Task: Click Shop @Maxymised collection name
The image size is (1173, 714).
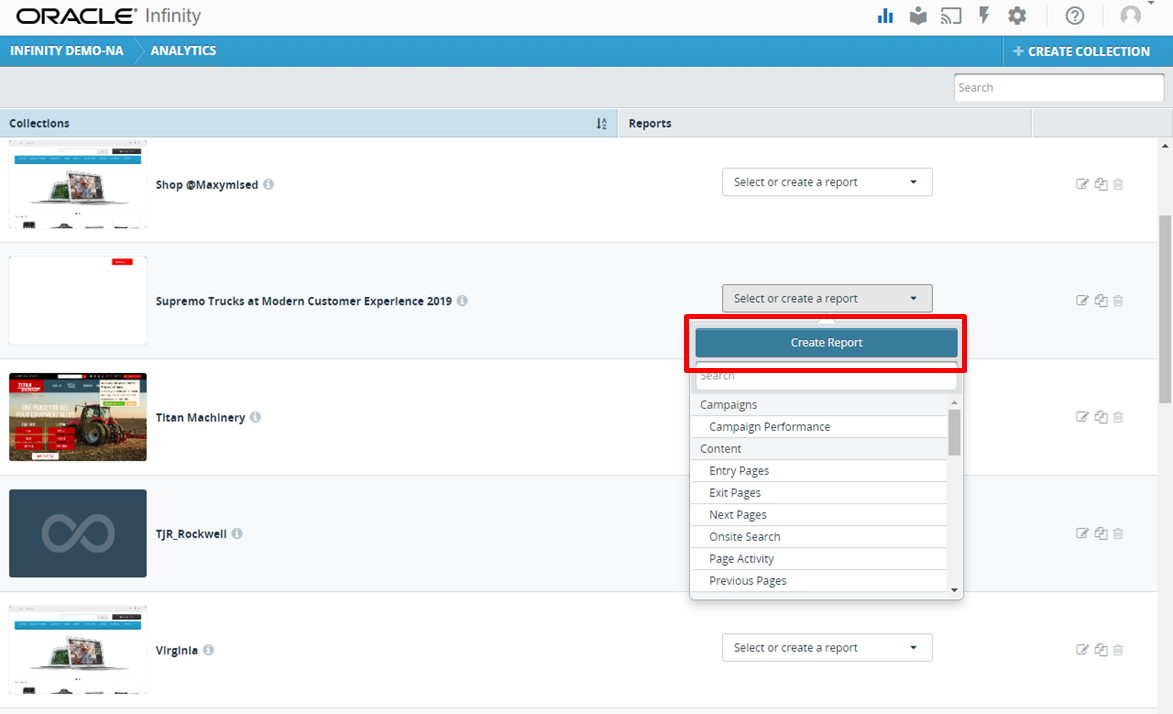Action: coord(206,185)
